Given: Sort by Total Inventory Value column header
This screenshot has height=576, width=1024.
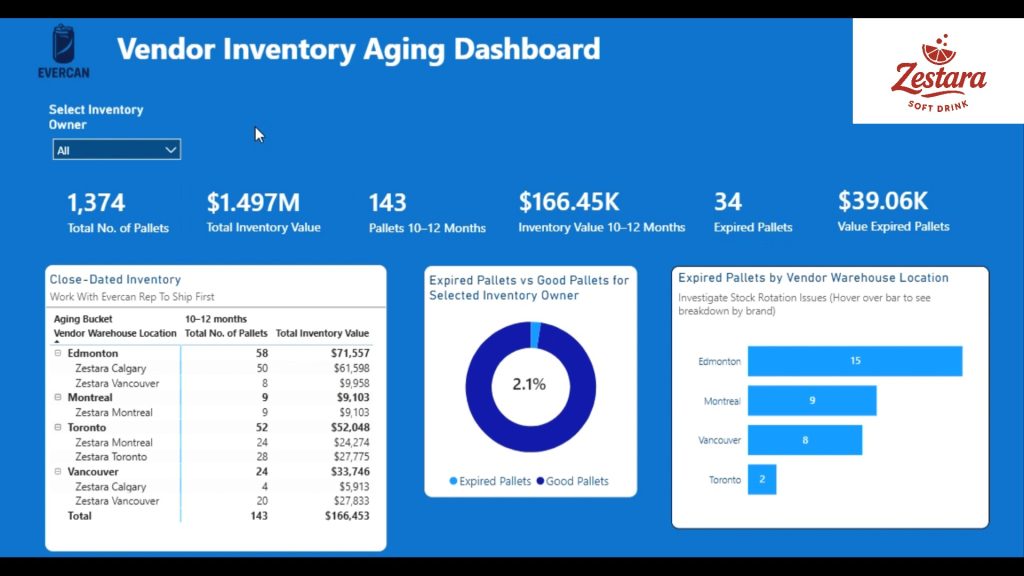Looking at the screenshot, I should pyautogui.click(x=322, y=333).
